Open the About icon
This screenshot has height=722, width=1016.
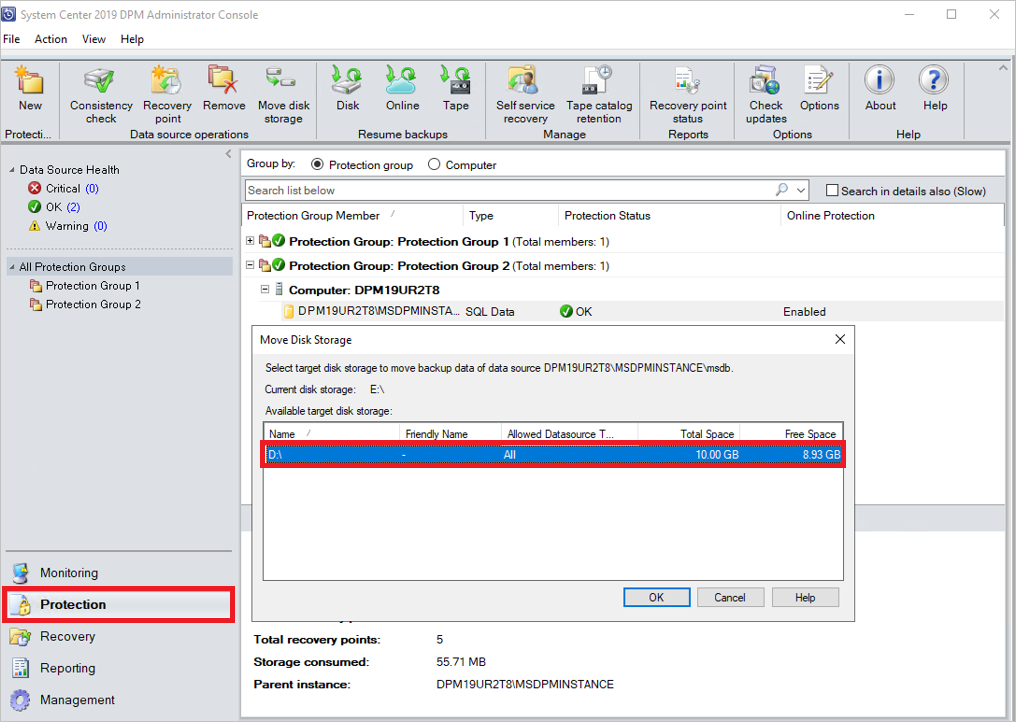tap(879, 80)
